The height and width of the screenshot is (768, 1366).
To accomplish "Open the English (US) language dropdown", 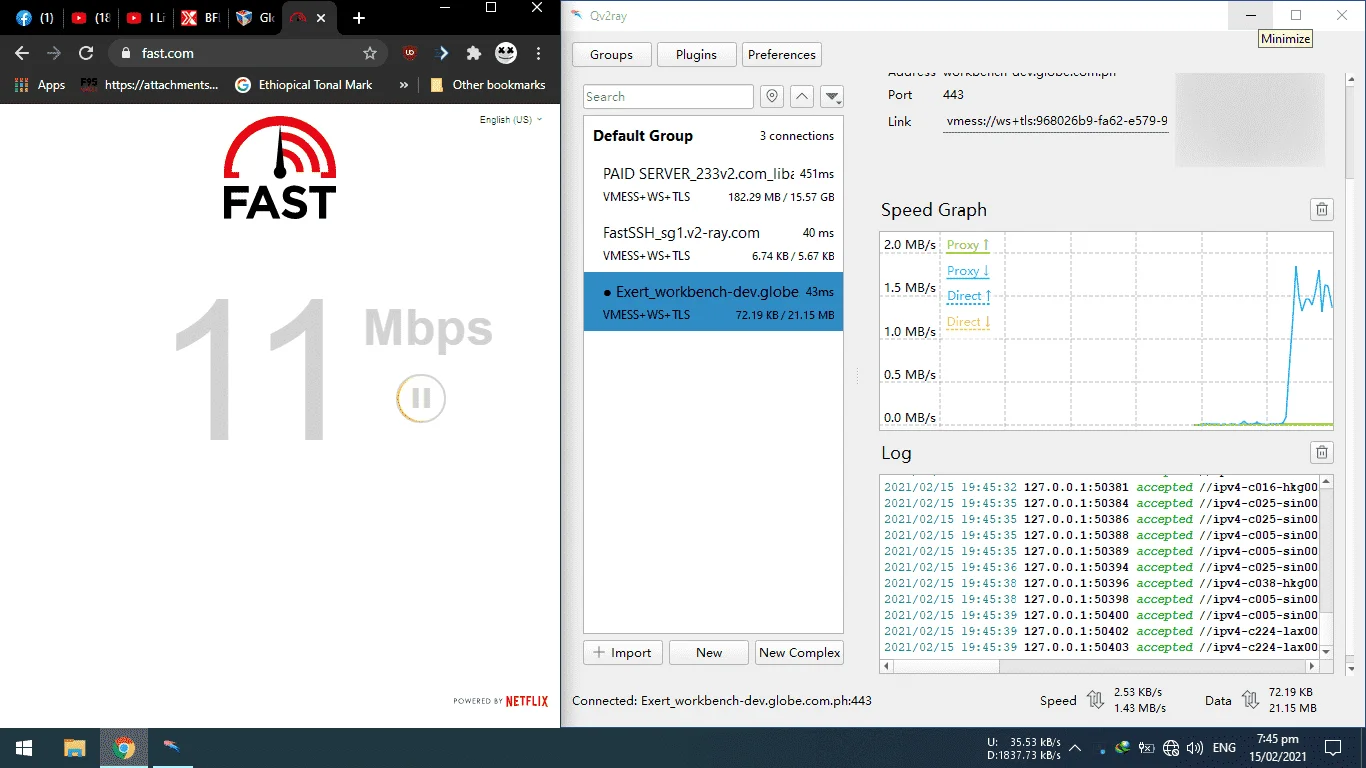I will [x=511, y=119].
